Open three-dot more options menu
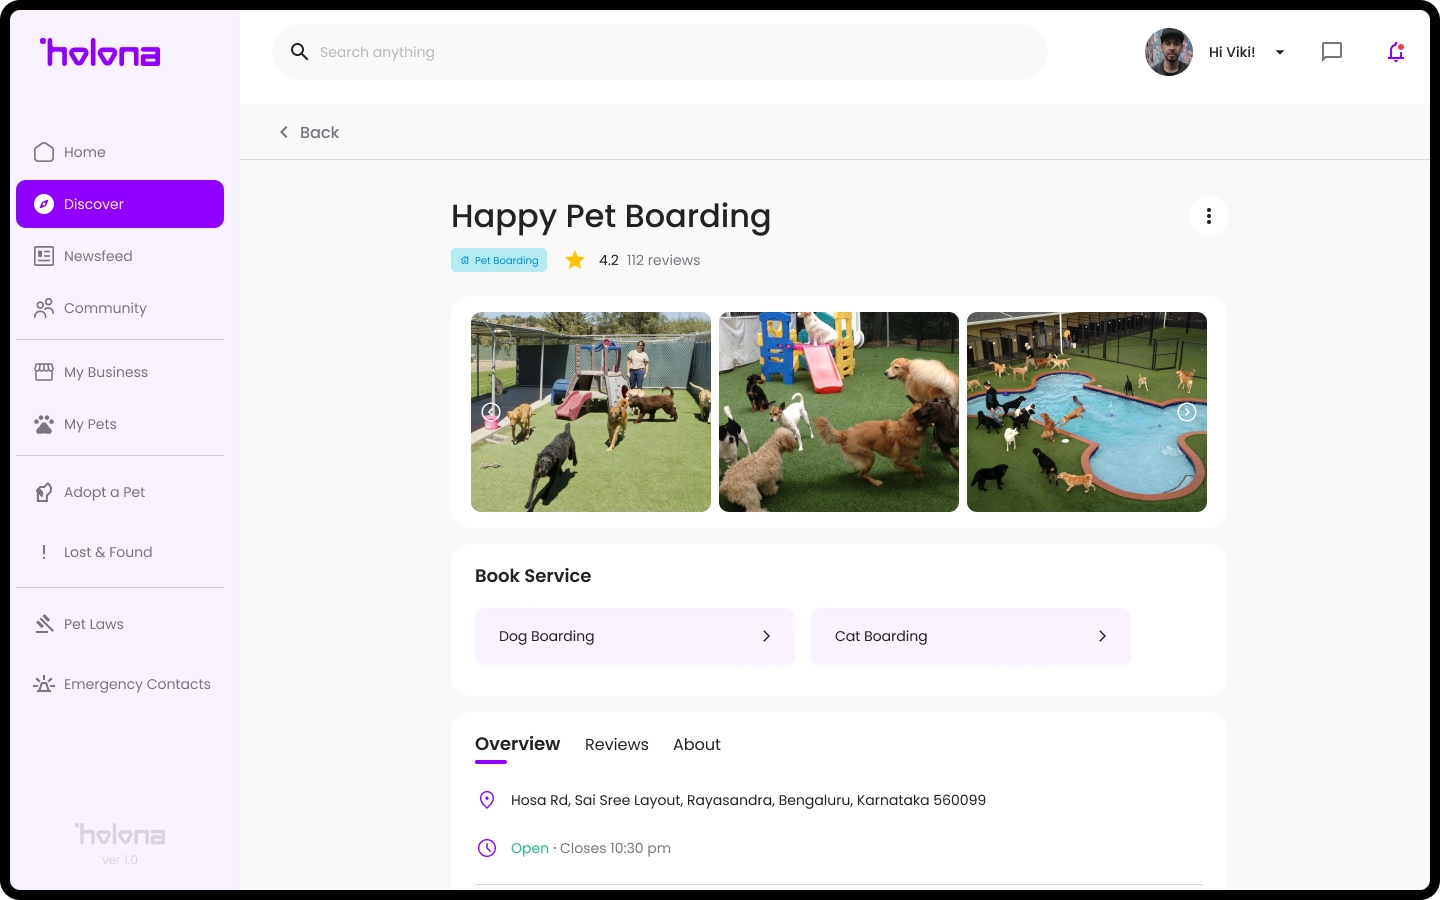Screen dimensions: 1440x900 1209,216
